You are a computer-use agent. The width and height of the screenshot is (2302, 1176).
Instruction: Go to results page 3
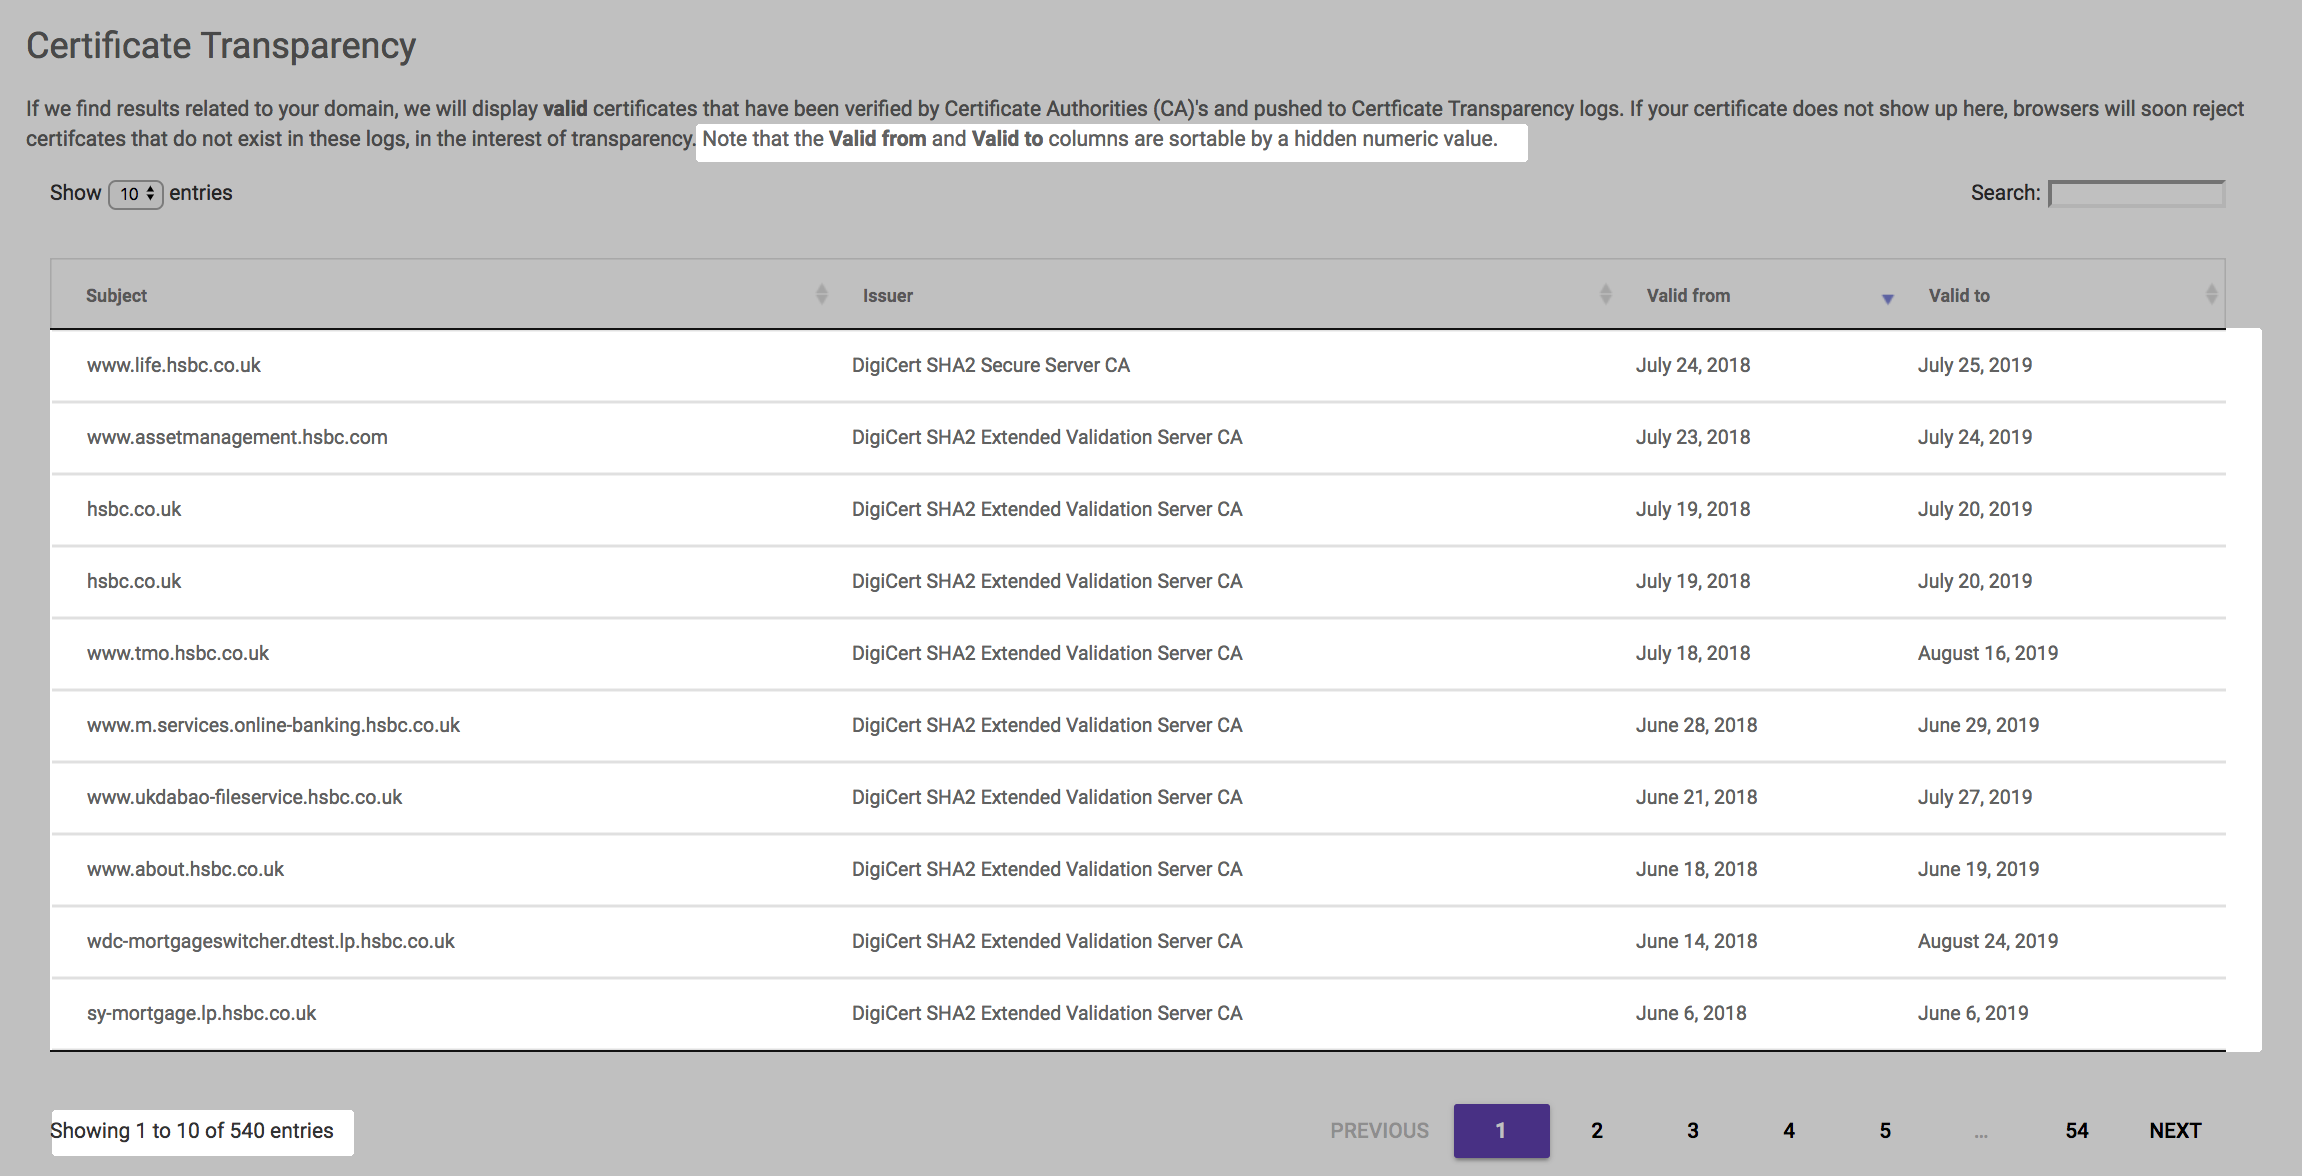[x=1693, y=1131]
